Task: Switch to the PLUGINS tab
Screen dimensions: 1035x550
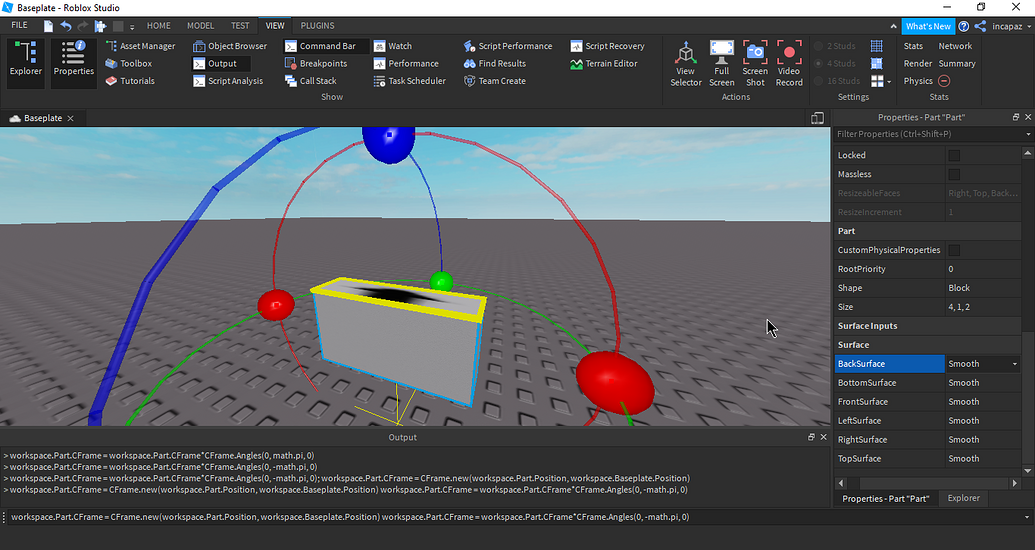Action: (317, 26)
